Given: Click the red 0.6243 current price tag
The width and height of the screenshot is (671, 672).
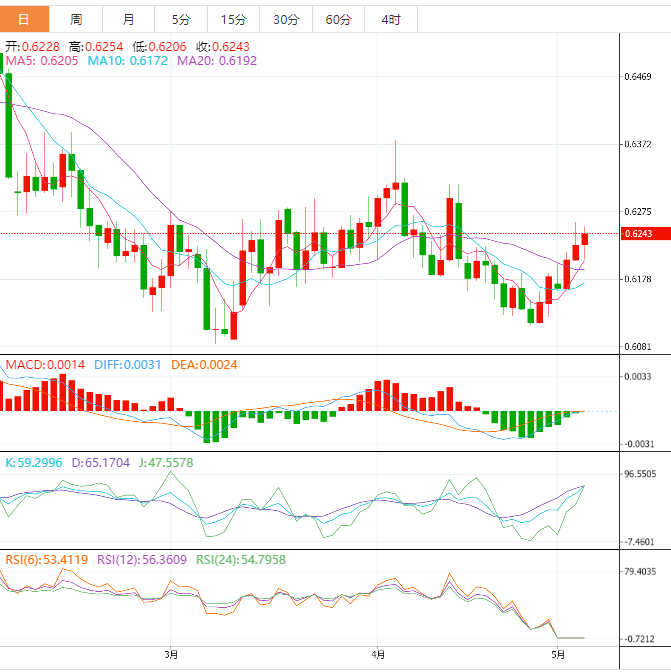Looking at the screenshot, I should point(637,234).
